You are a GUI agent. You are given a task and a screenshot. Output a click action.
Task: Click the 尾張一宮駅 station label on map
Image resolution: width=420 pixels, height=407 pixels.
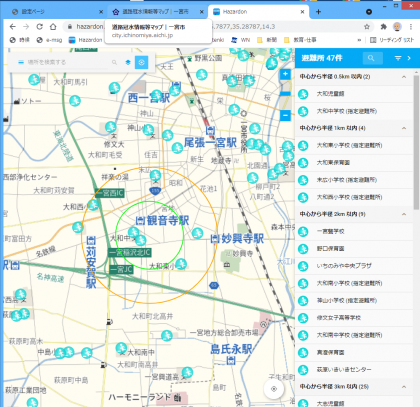210,143
